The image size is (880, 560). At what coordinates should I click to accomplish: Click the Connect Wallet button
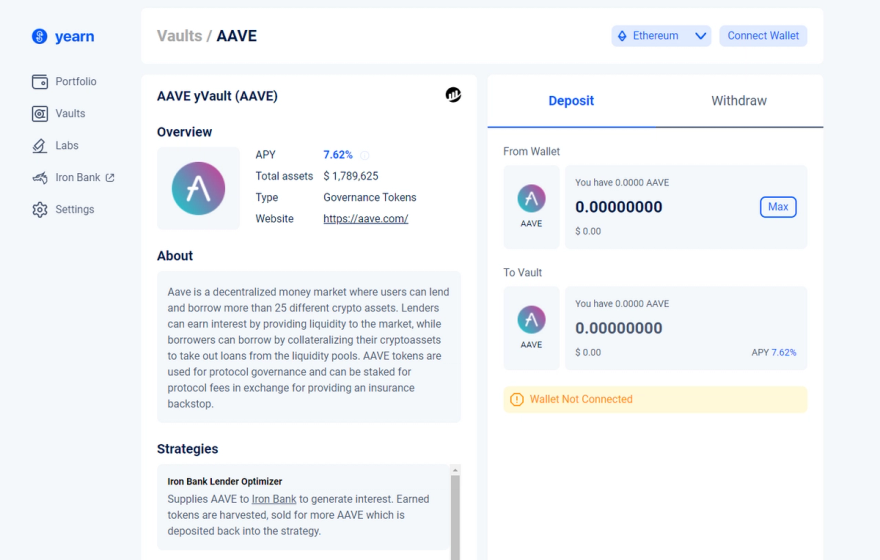[763, 36]
